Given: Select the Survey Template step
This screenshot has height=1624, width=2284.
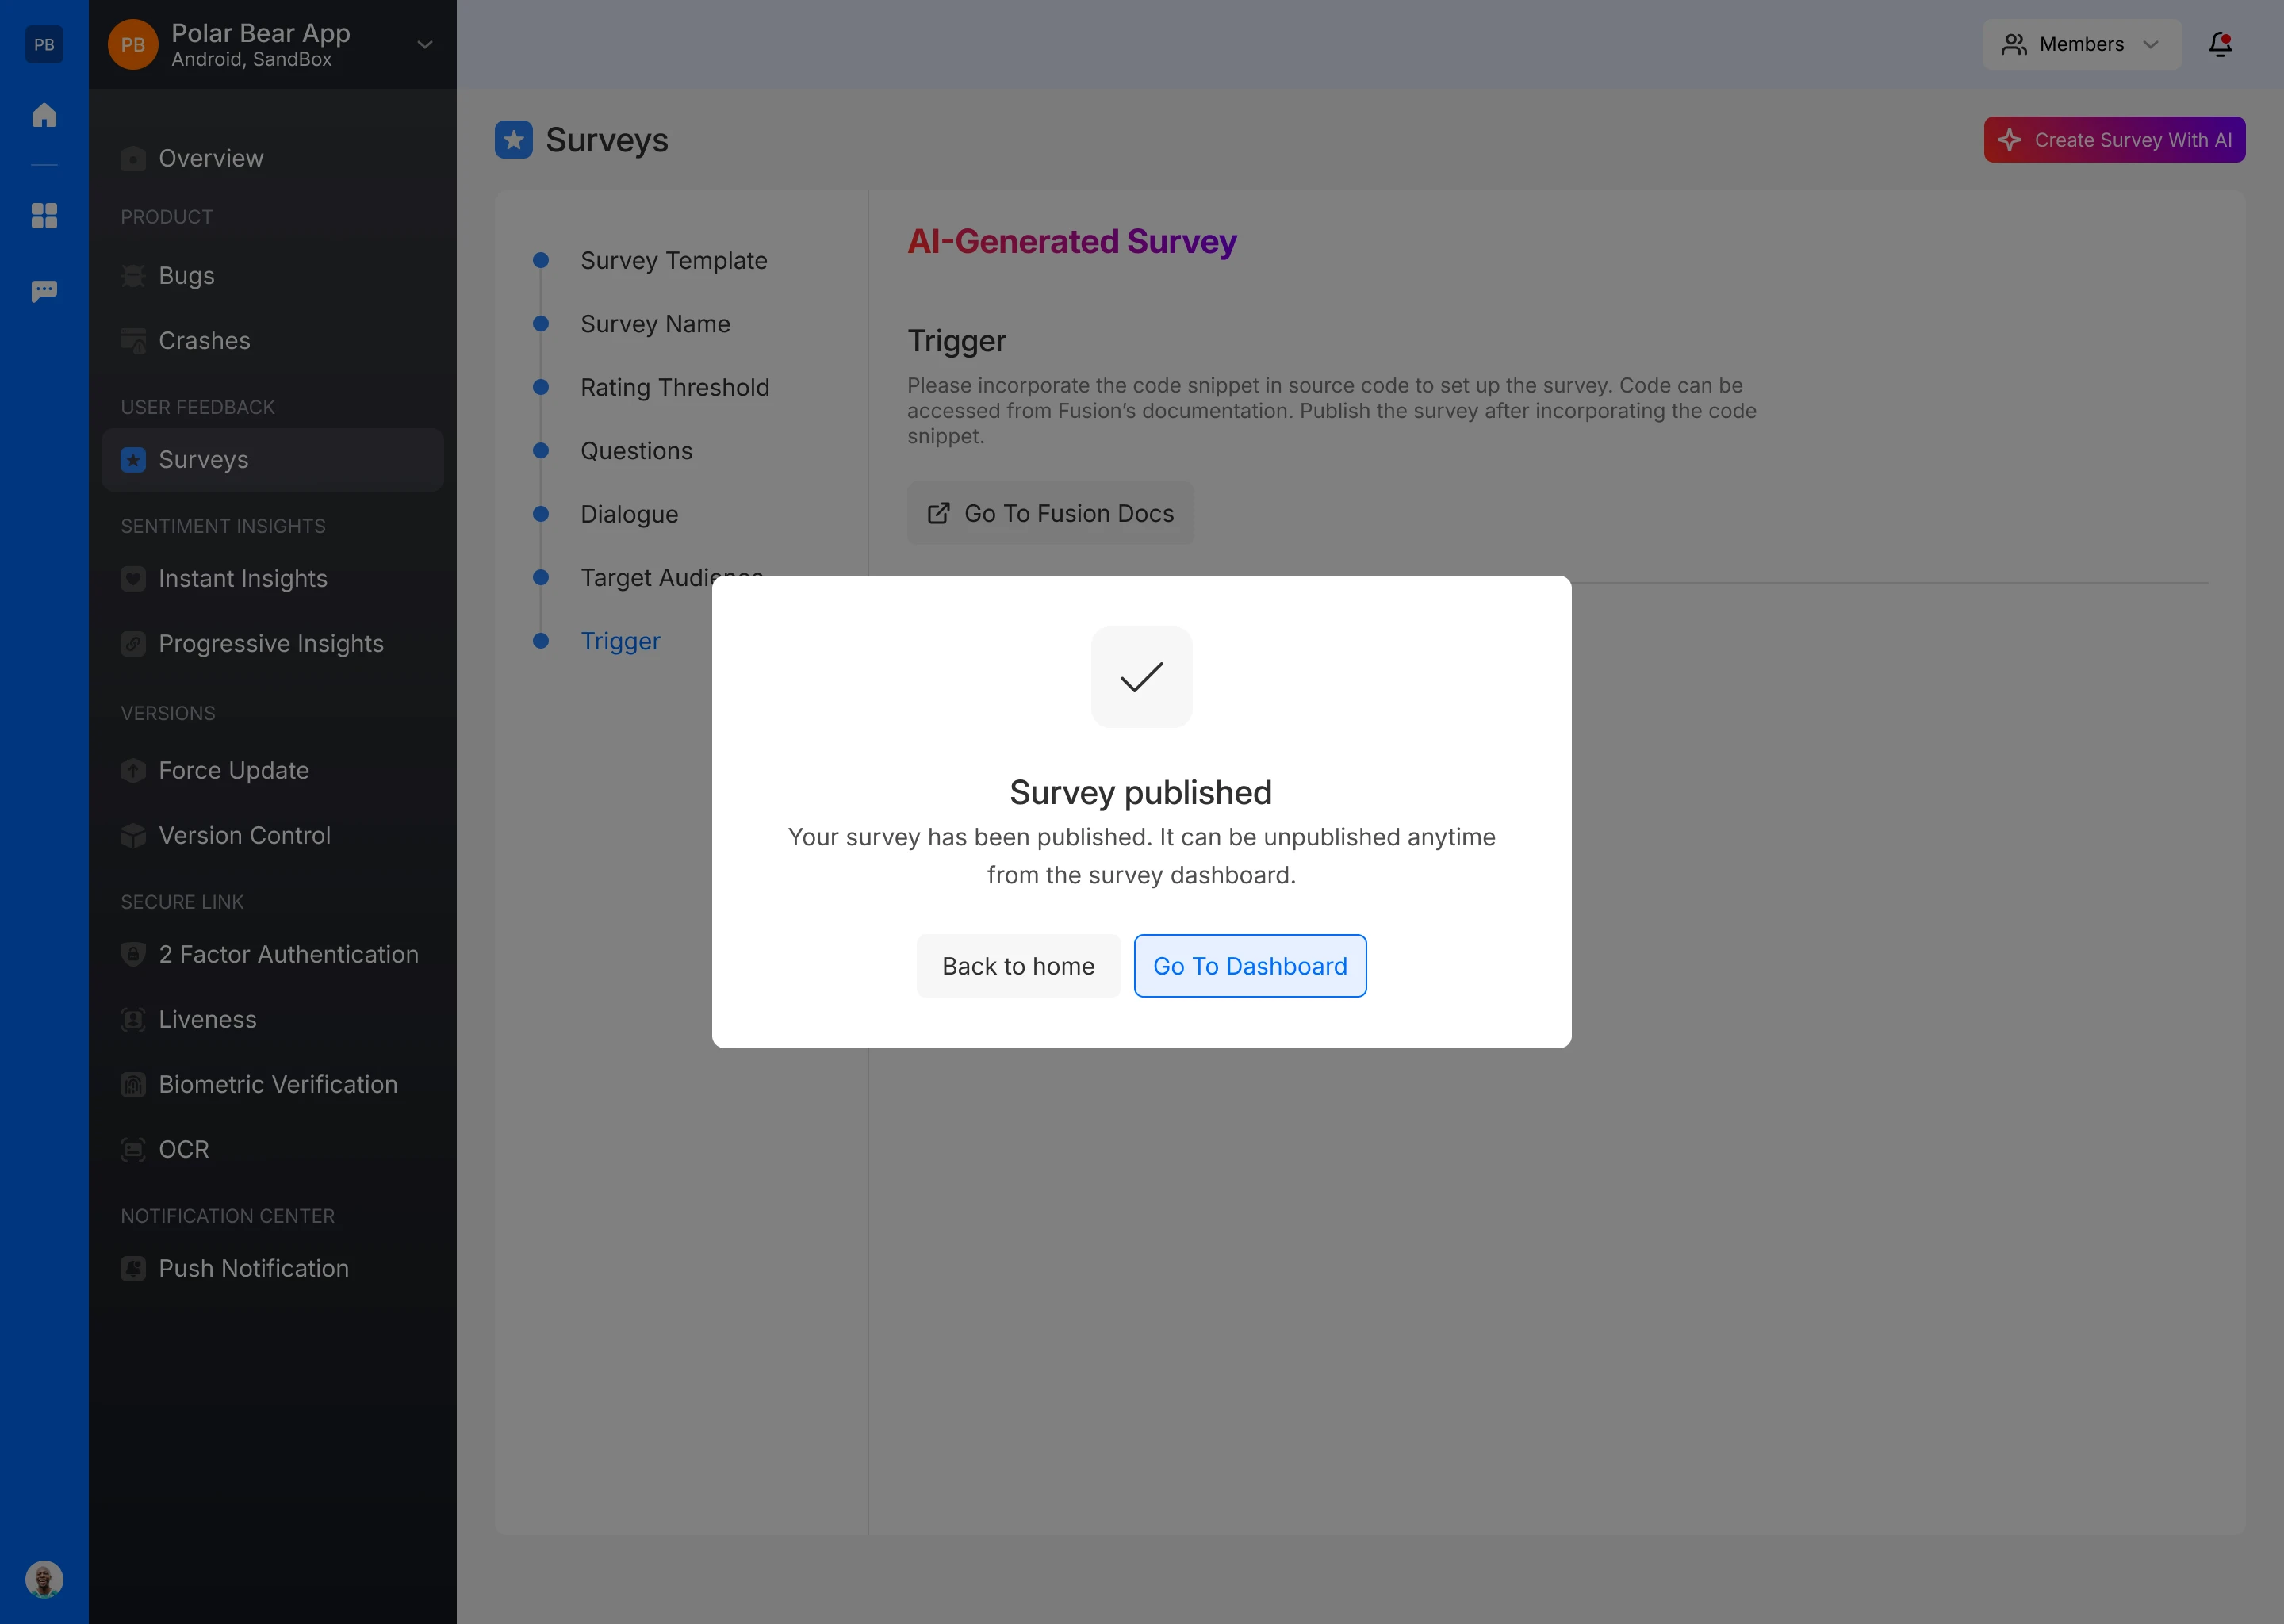Looking at the screenshot, I should 673,260.
